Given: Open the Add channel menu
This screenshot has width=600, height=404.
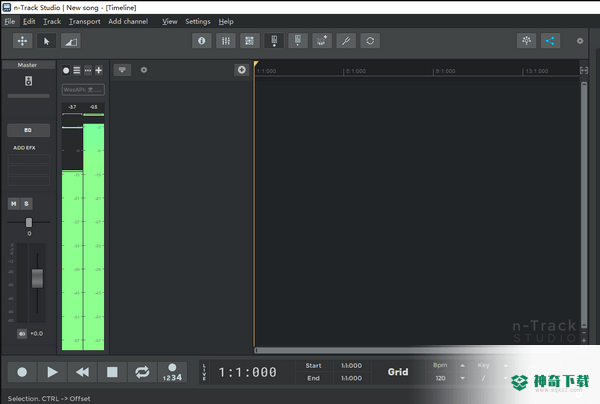Looking at the screenshot, I should [128, 21].
